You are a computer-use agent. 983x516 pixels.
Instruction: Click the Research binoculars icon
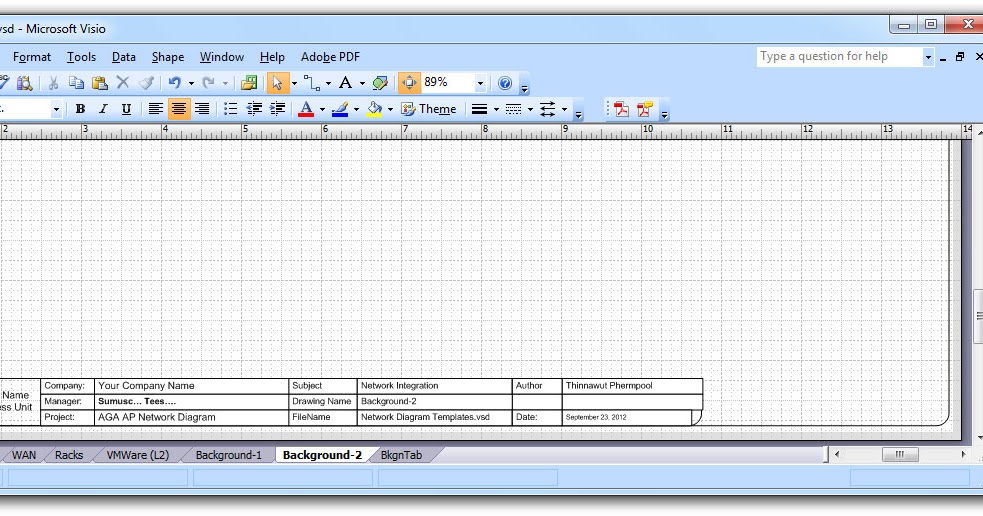coord(24,83)
